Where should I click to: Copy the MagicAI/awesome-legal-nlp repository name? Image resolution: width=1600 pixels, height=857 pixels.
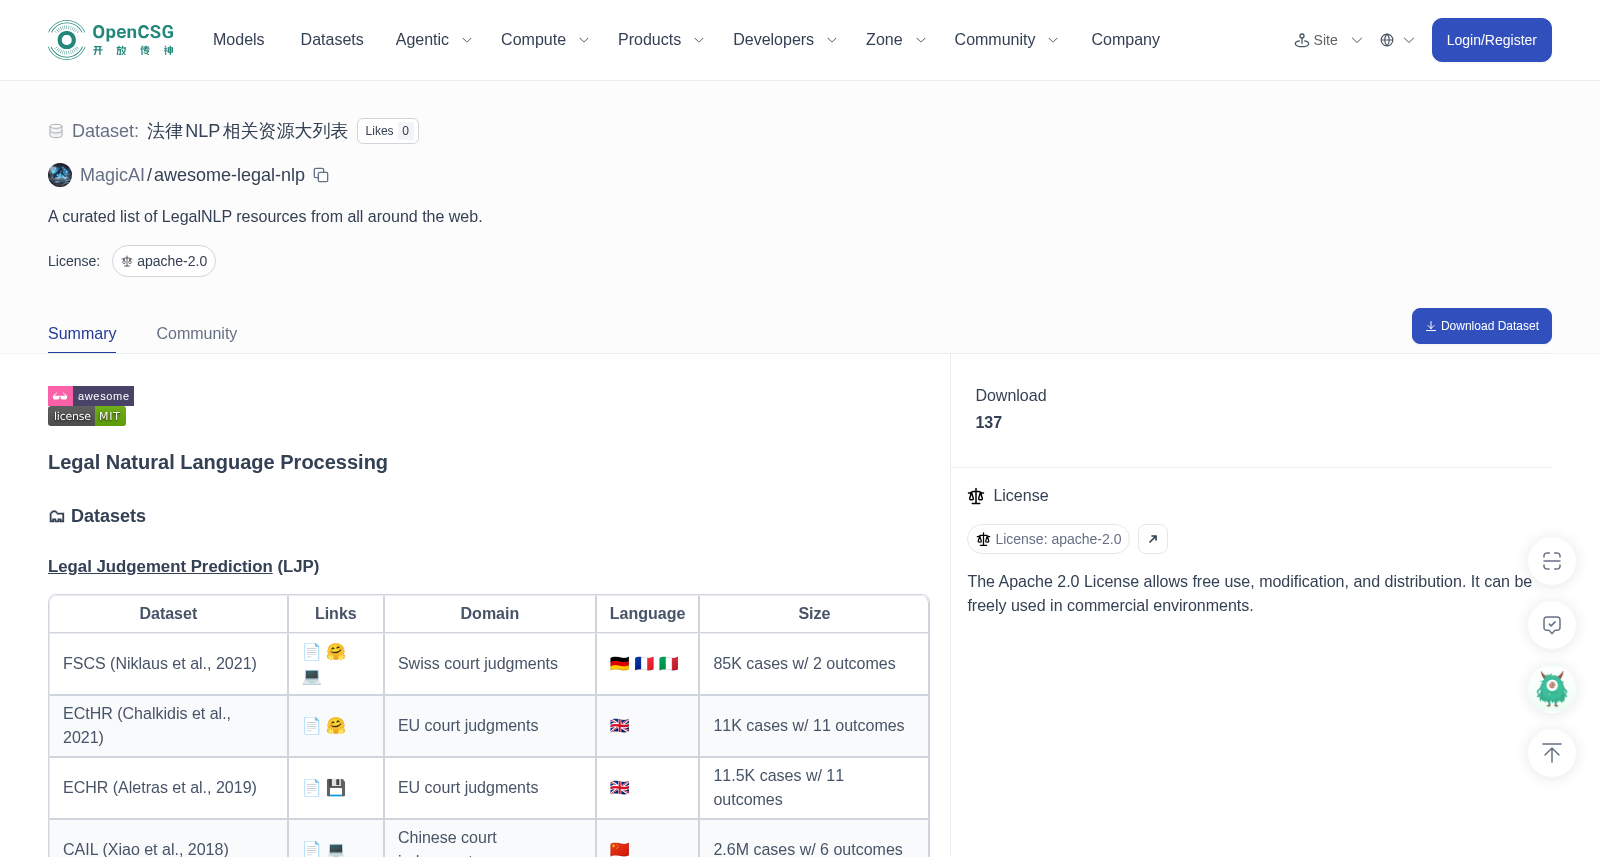(321, 175)
